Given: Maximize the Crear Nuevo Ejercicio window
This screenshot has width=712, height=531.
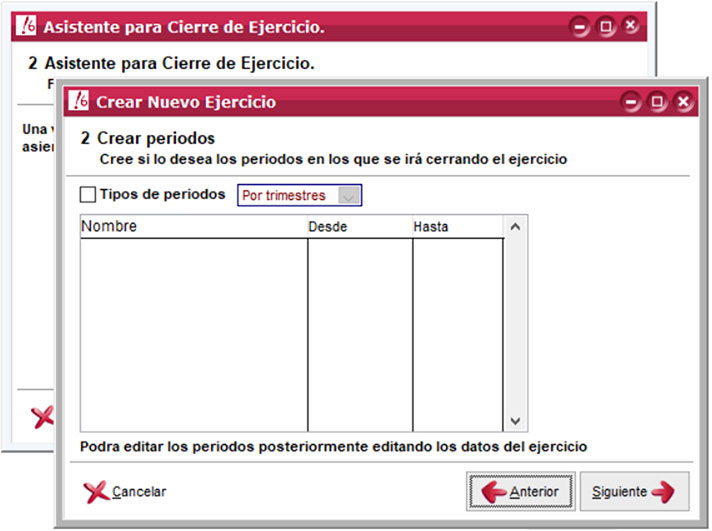Looking at the screenshot, I should [x=657, y=101].
